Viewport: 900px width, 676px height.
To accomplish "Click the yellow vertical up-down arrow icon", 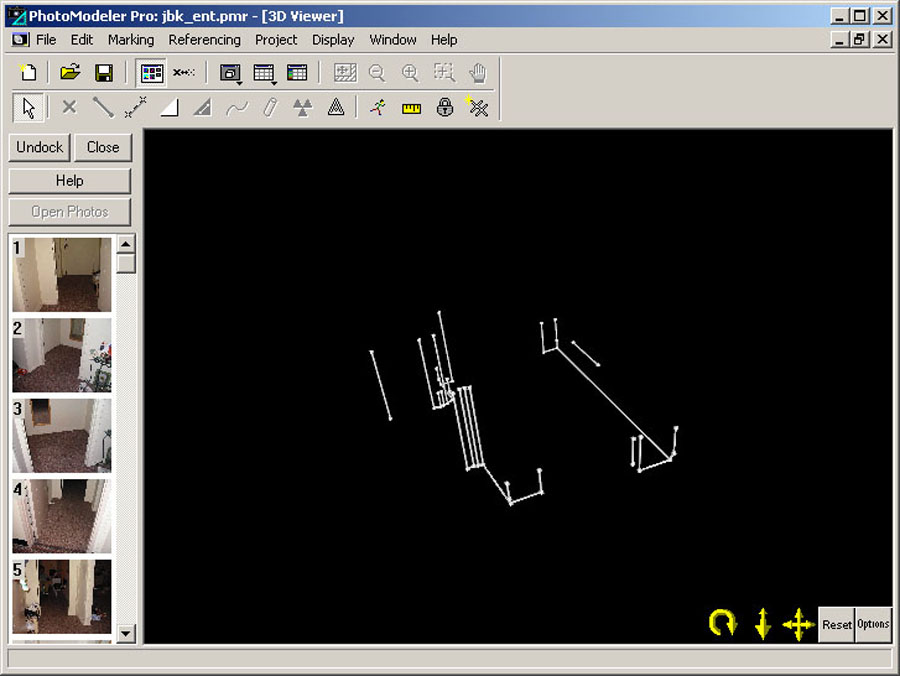I will coord(762,624).
